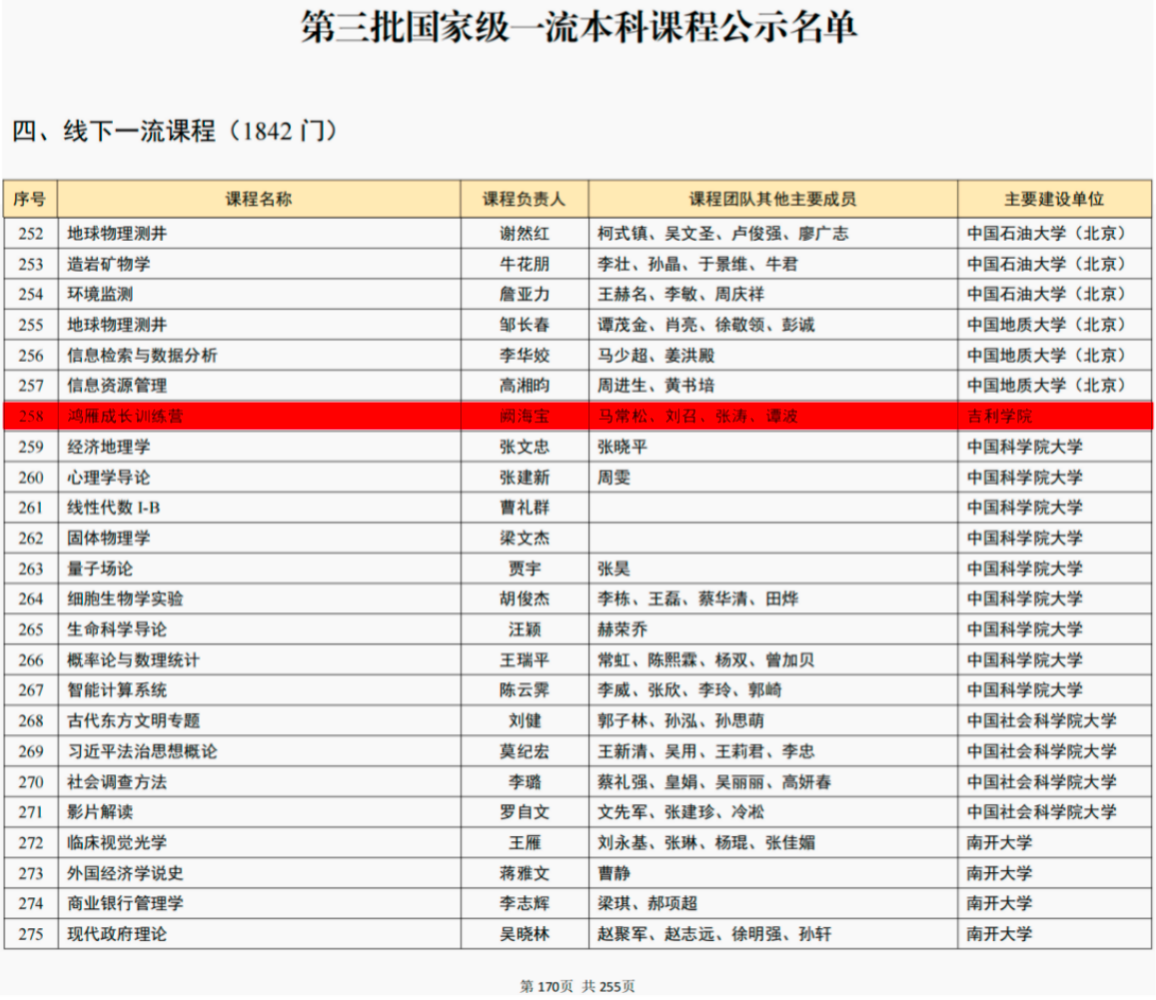The width and height of the screenshot is (1156, 1000).
Task: Click the 课程名称 column header
Action: click(259, 199)
